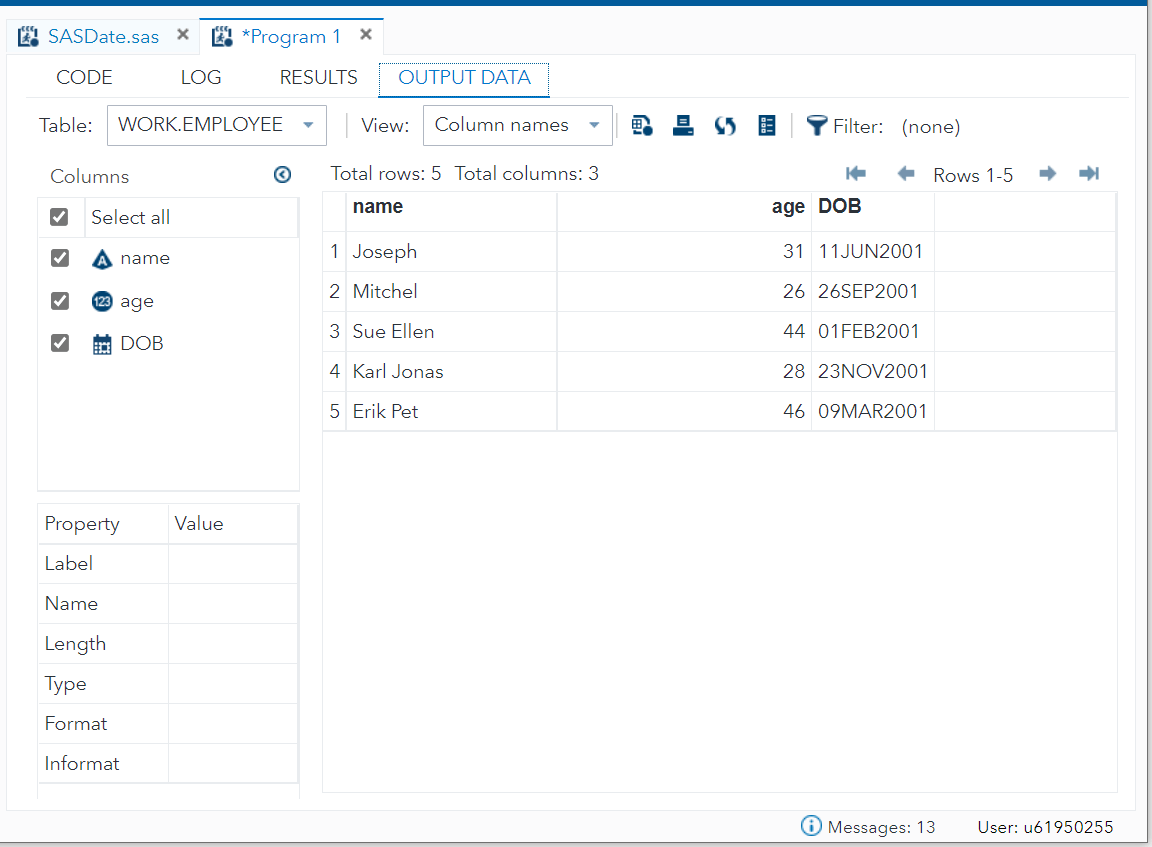Collapse the Columns side panel

(x=282, y=174)
